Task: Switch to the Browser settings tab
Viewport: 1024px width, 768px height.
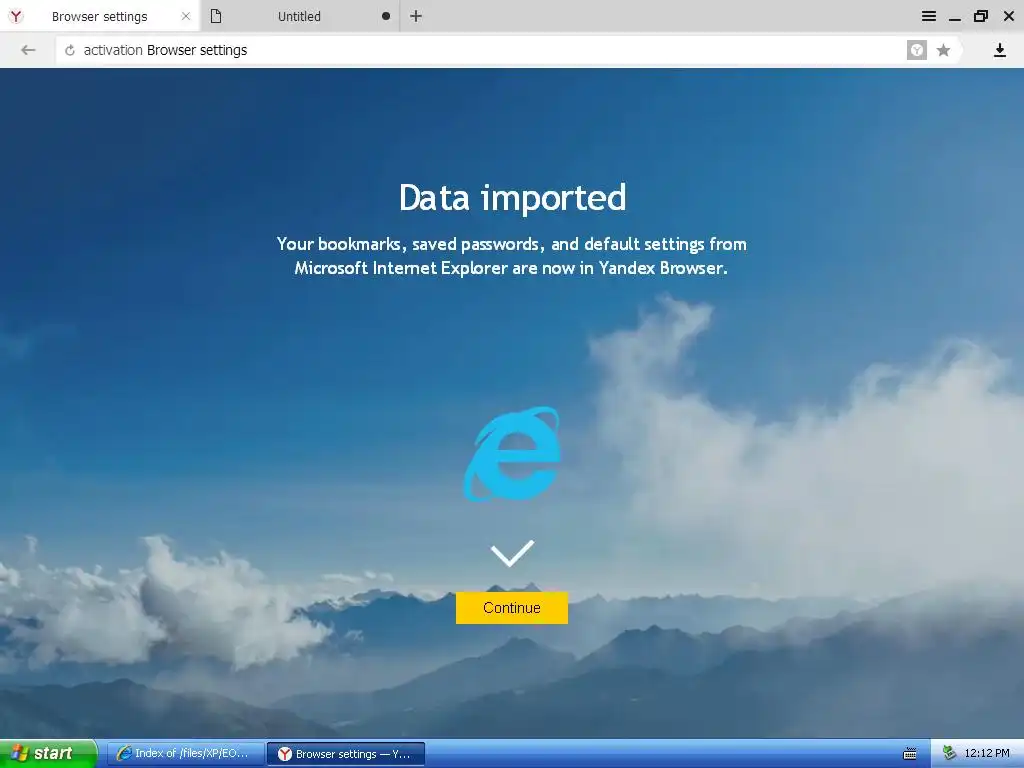Action: click(100, 16)
